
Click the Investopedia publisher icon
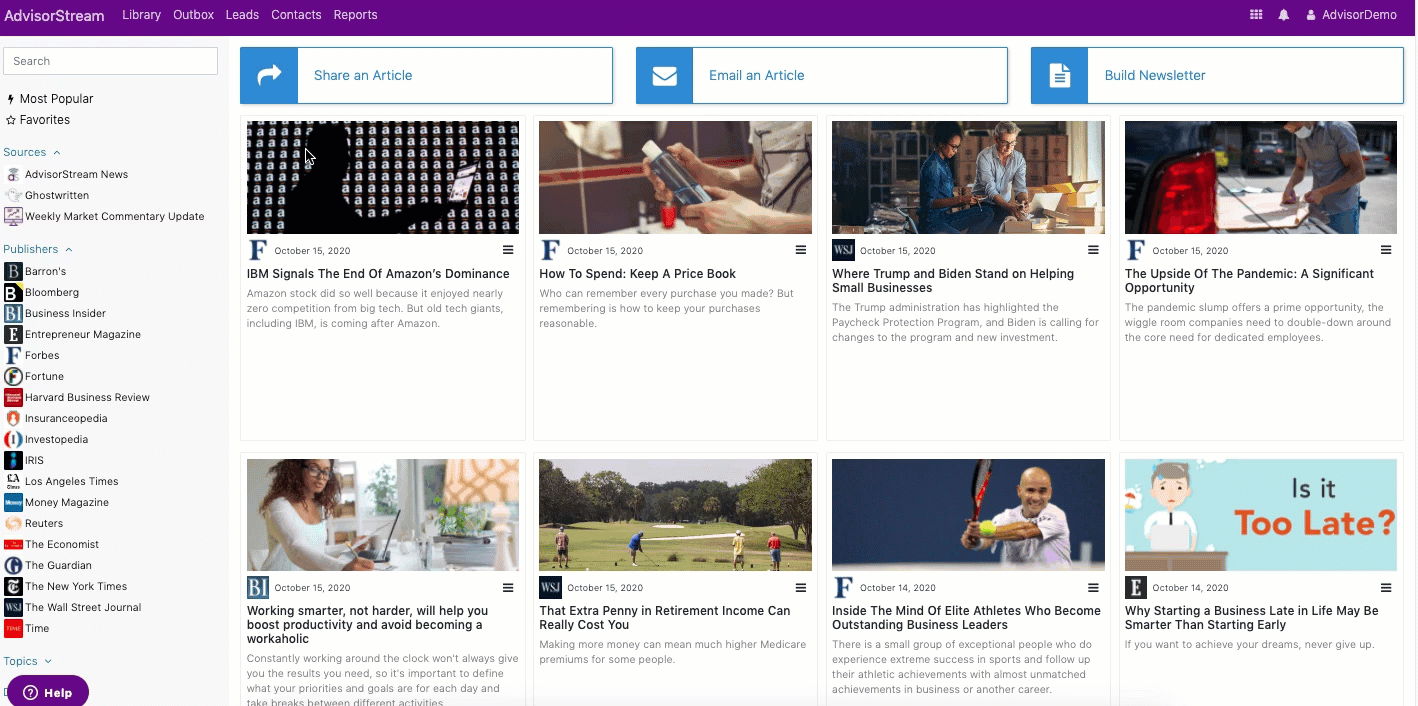click(13, 440)
